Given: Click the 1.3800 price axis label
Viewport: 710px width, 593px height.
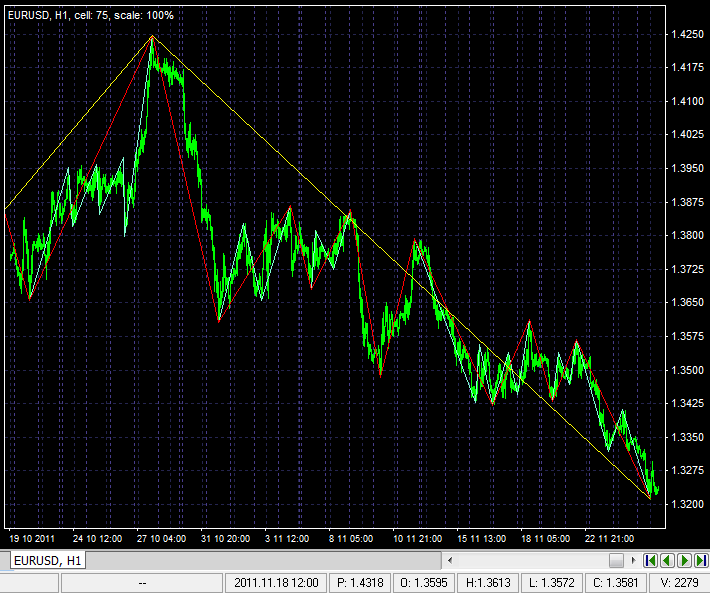Looking at the screenshot, I should (687, 235).
